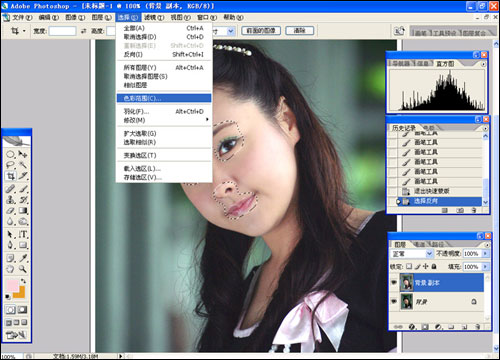Open the 滤镜 menu in the menu bar

coord(154,17)
